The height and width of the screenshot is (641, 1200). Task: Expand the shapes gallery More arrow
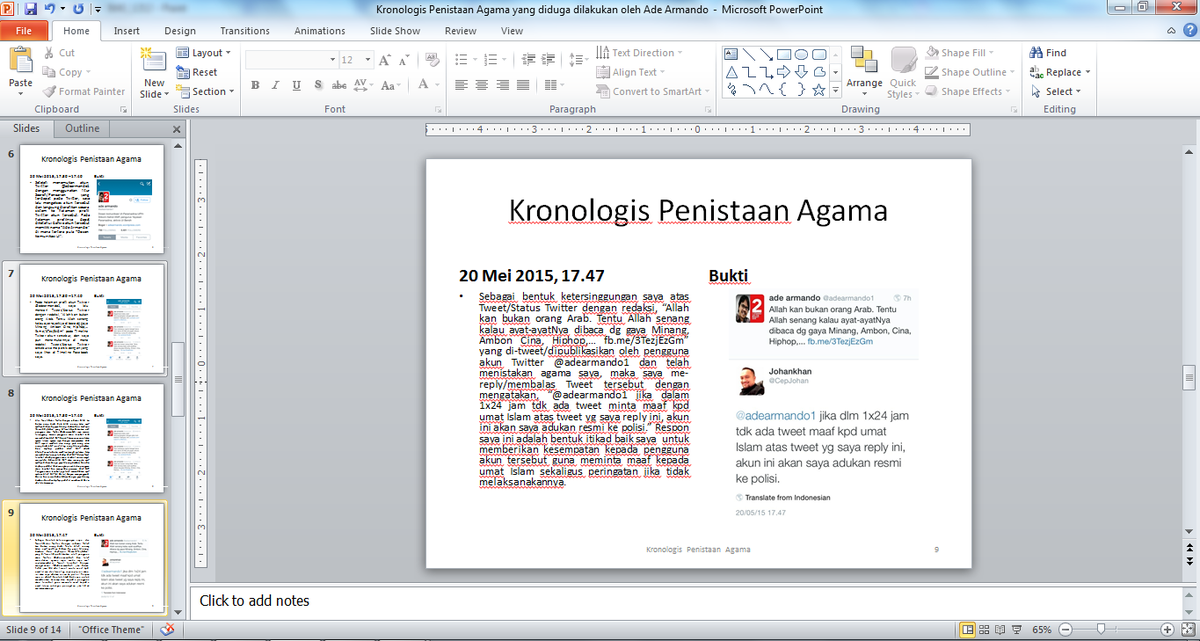[836, 91]
